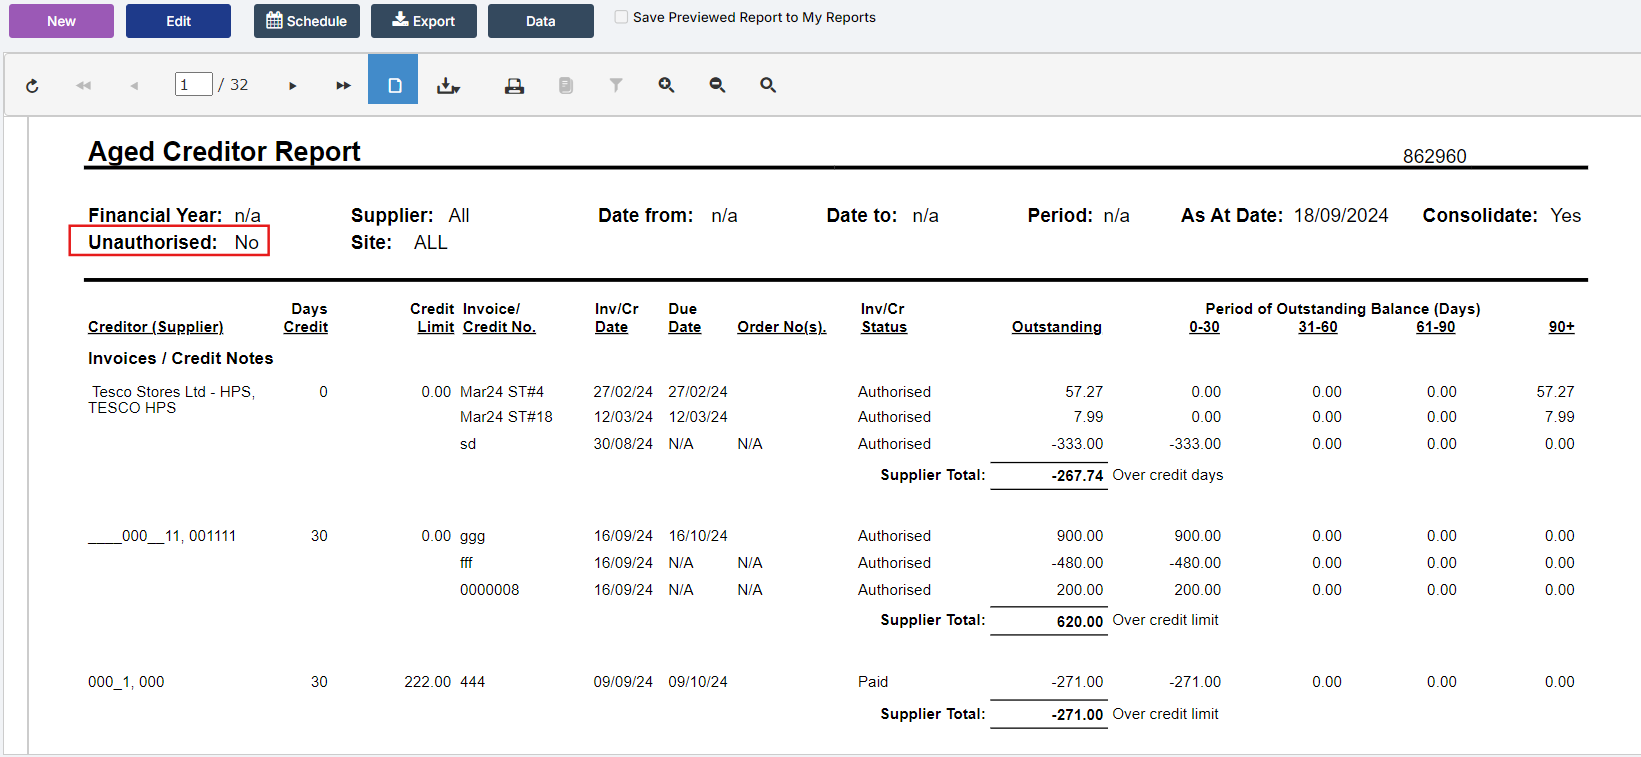
Task: Open the Data button
Action: coord(541,21)
